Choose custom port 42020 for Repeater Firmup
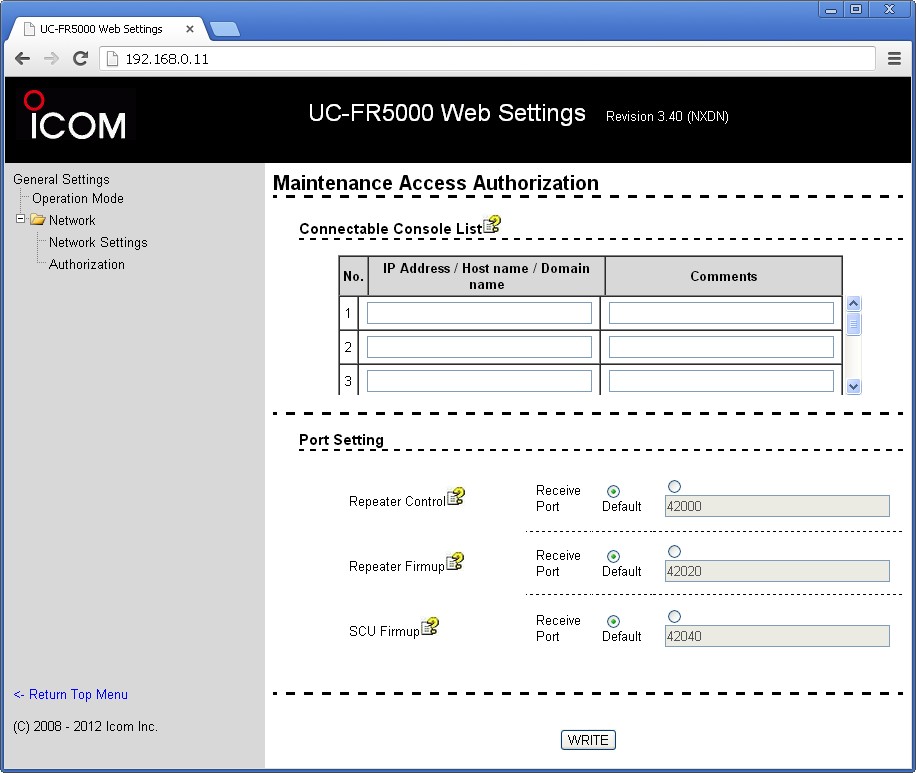This screenshot has width=916, height=773. tap(674, 551)
